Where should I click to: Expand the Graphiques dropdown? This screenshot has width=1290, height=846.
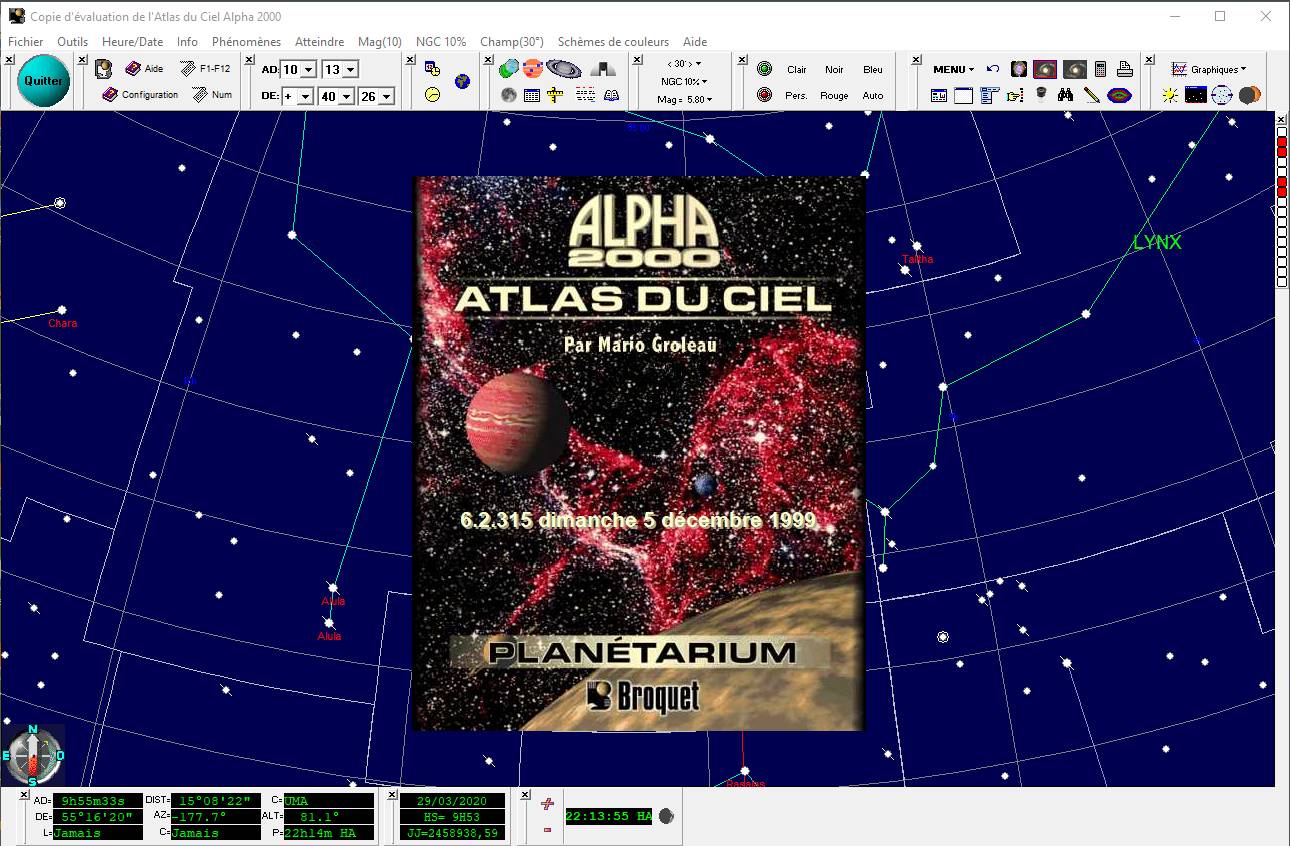(1209, 69)
